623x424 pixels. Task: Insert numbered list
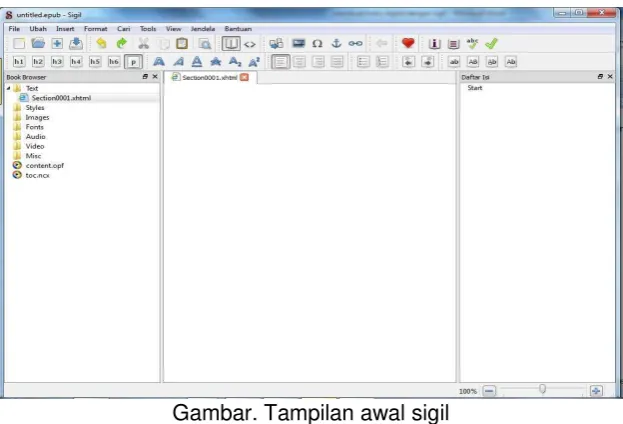[382, 62]
